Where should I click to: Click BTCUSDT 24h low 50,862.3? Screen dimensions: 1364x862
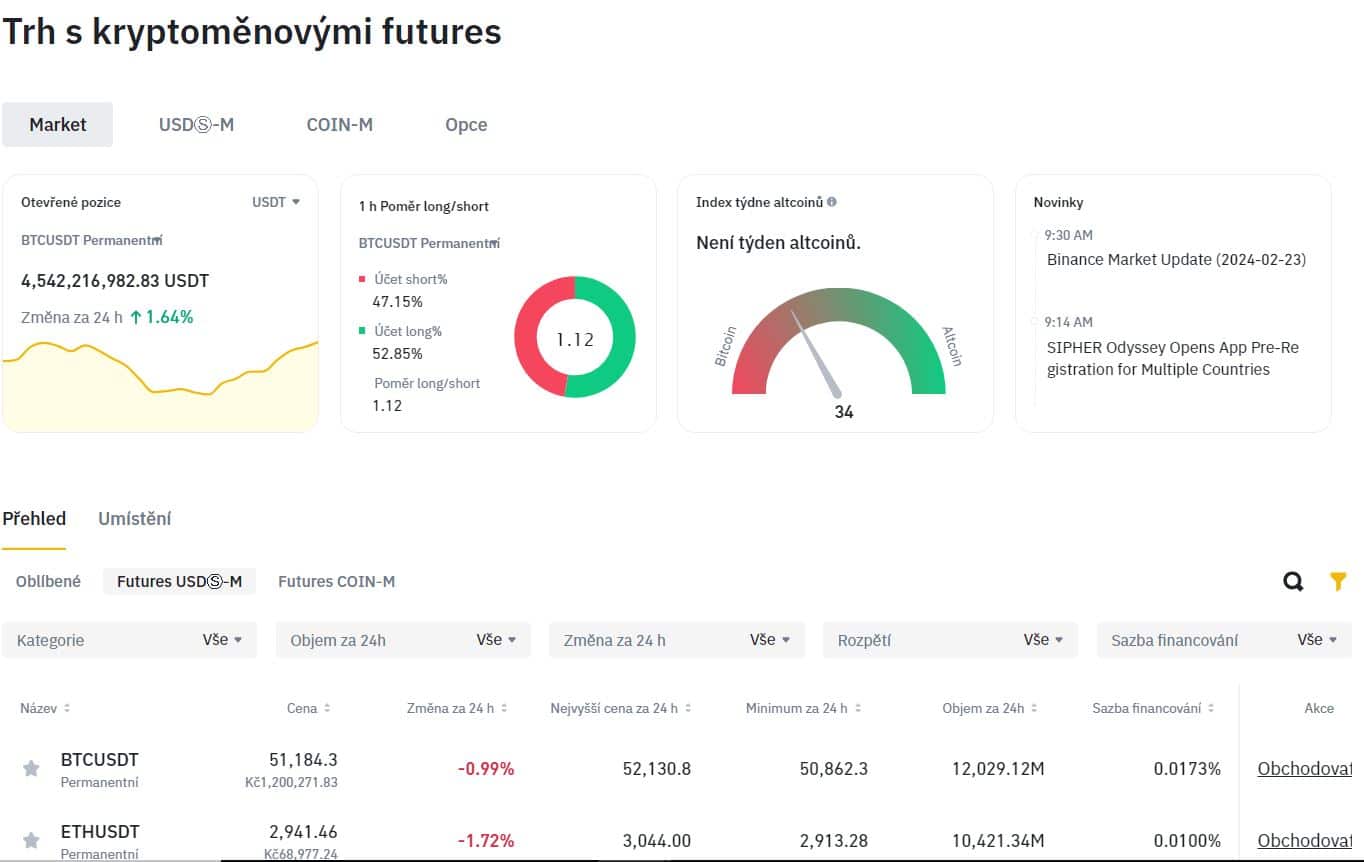(834, 769)
